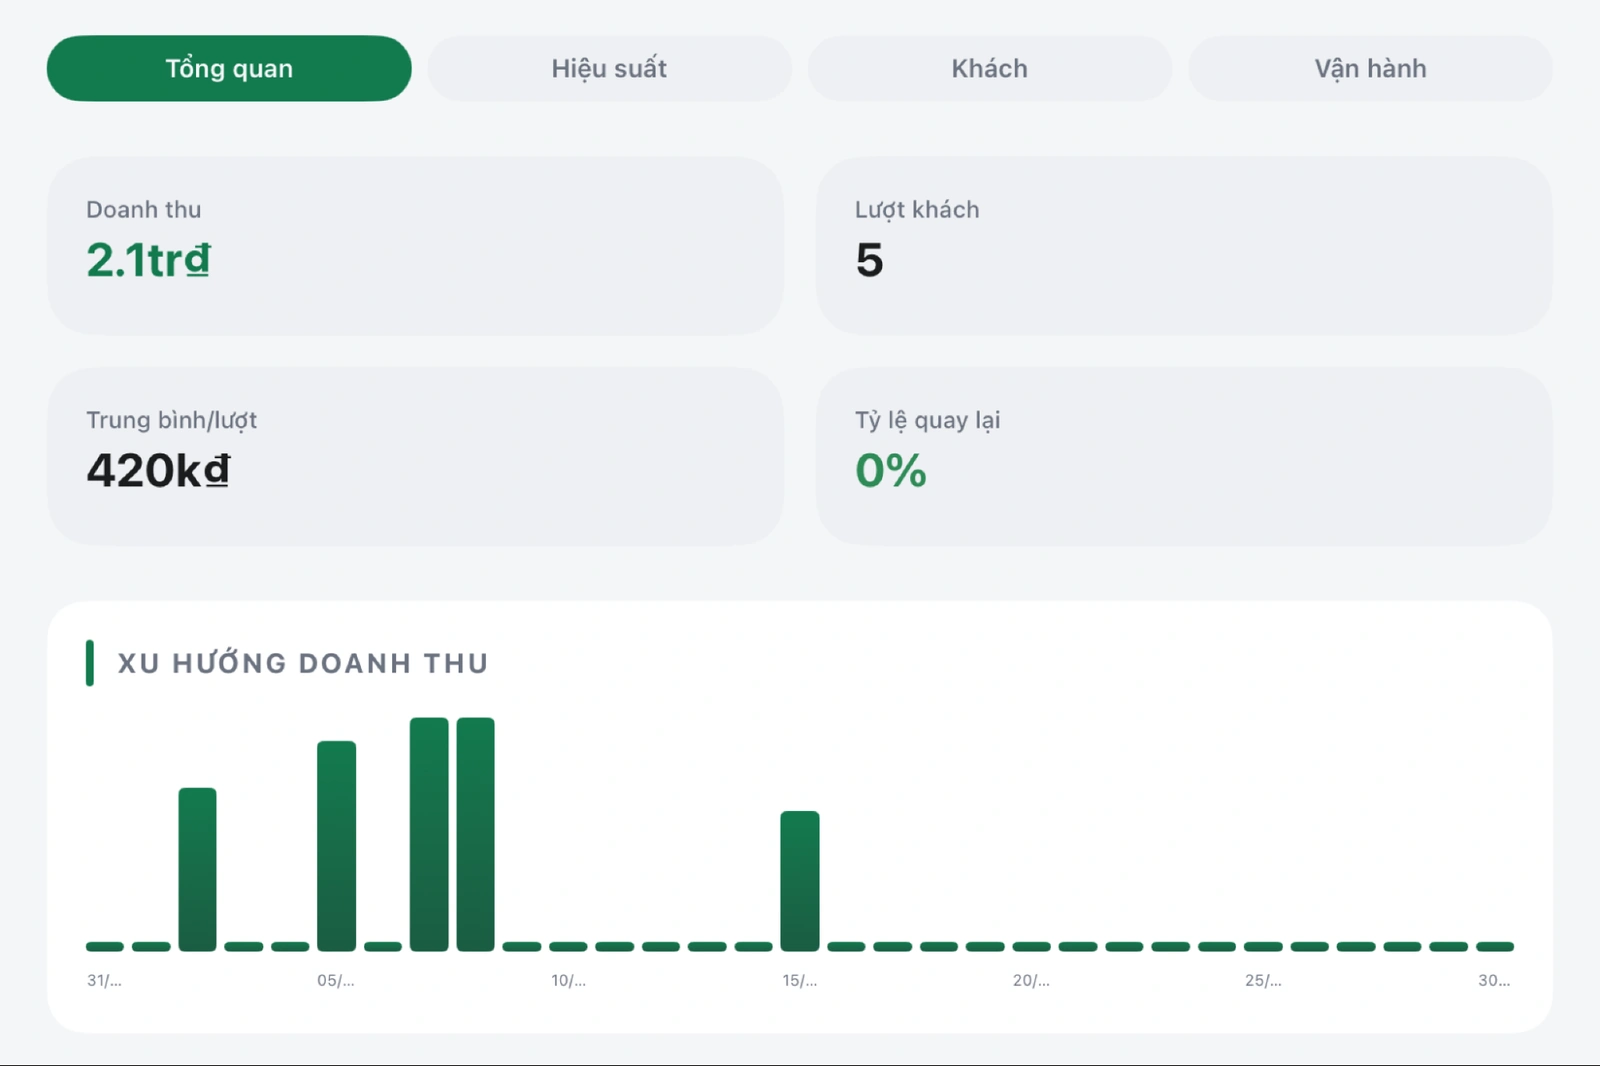Click the XU HƯỚNG DOANH THU chart title
The height and width of the screenshot is (1066, 1600).
(303, 663)
